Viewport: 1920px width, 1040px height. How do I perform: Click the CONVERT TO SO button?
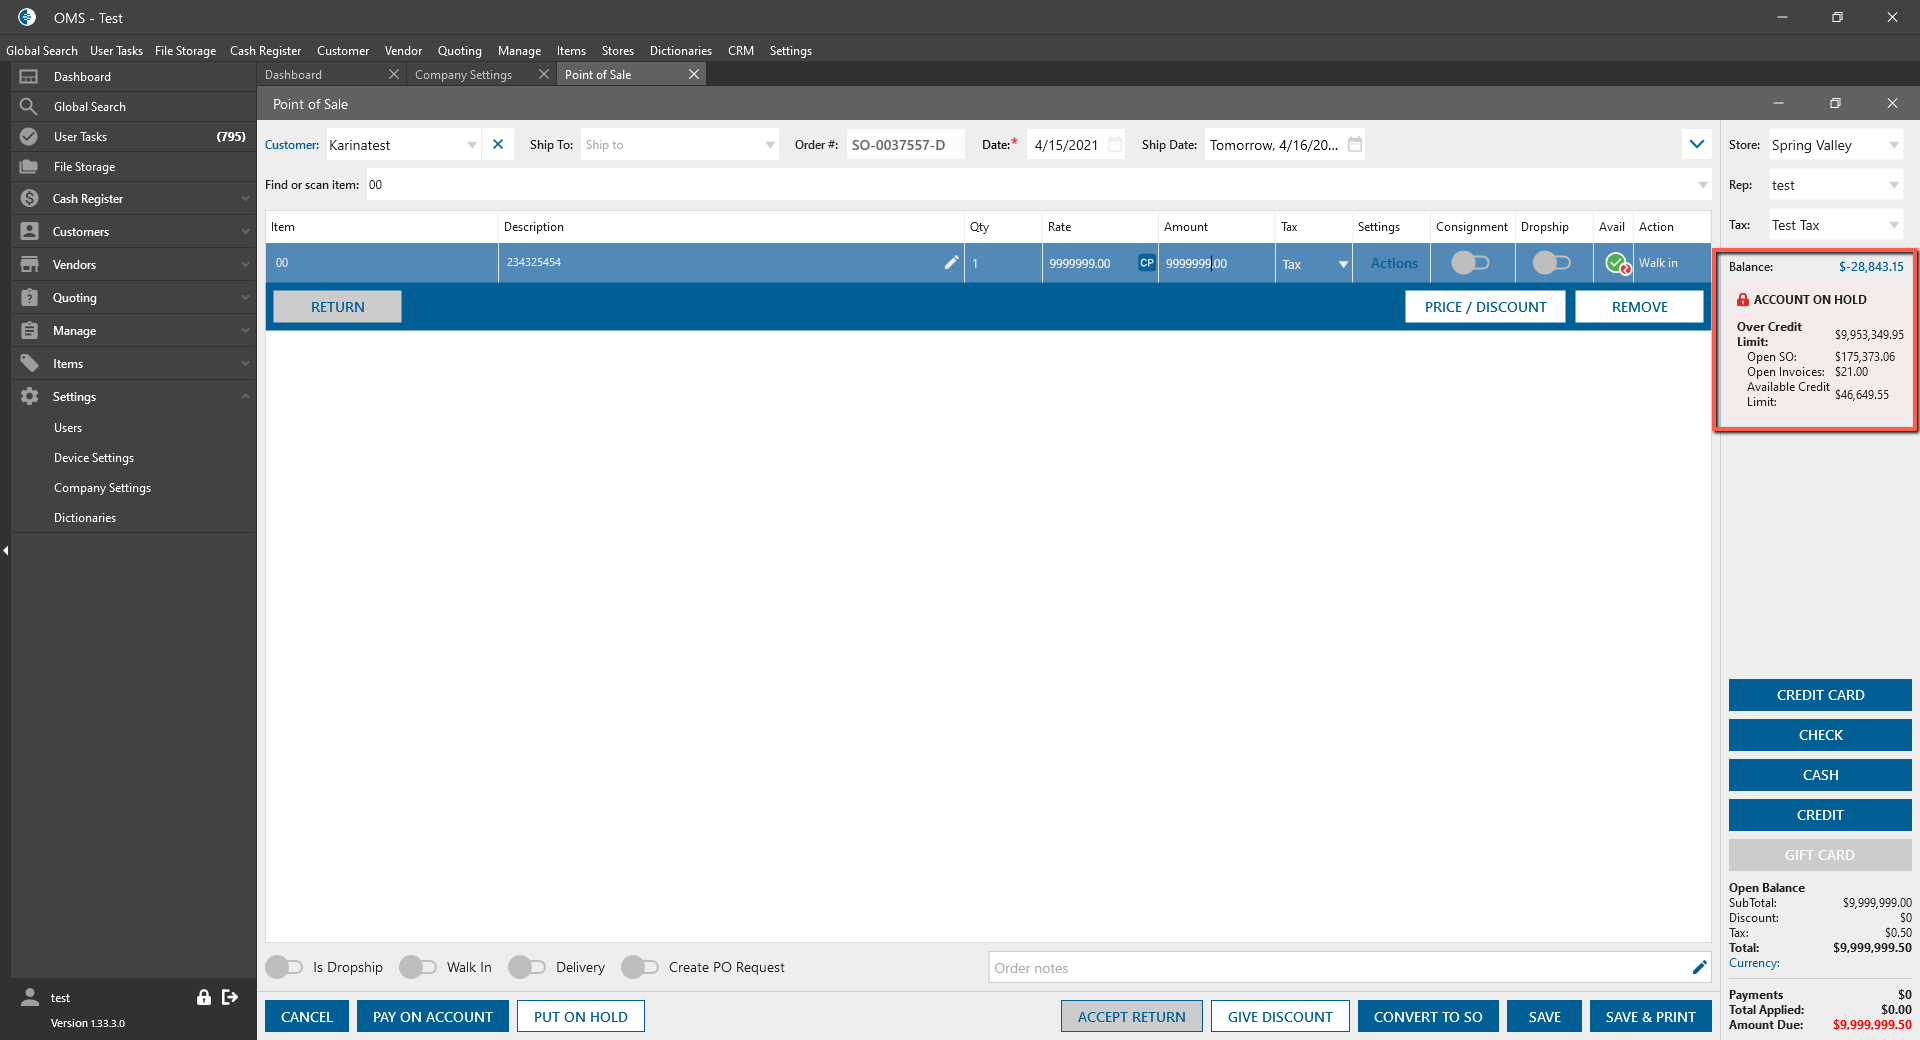coord(1428,1016)
